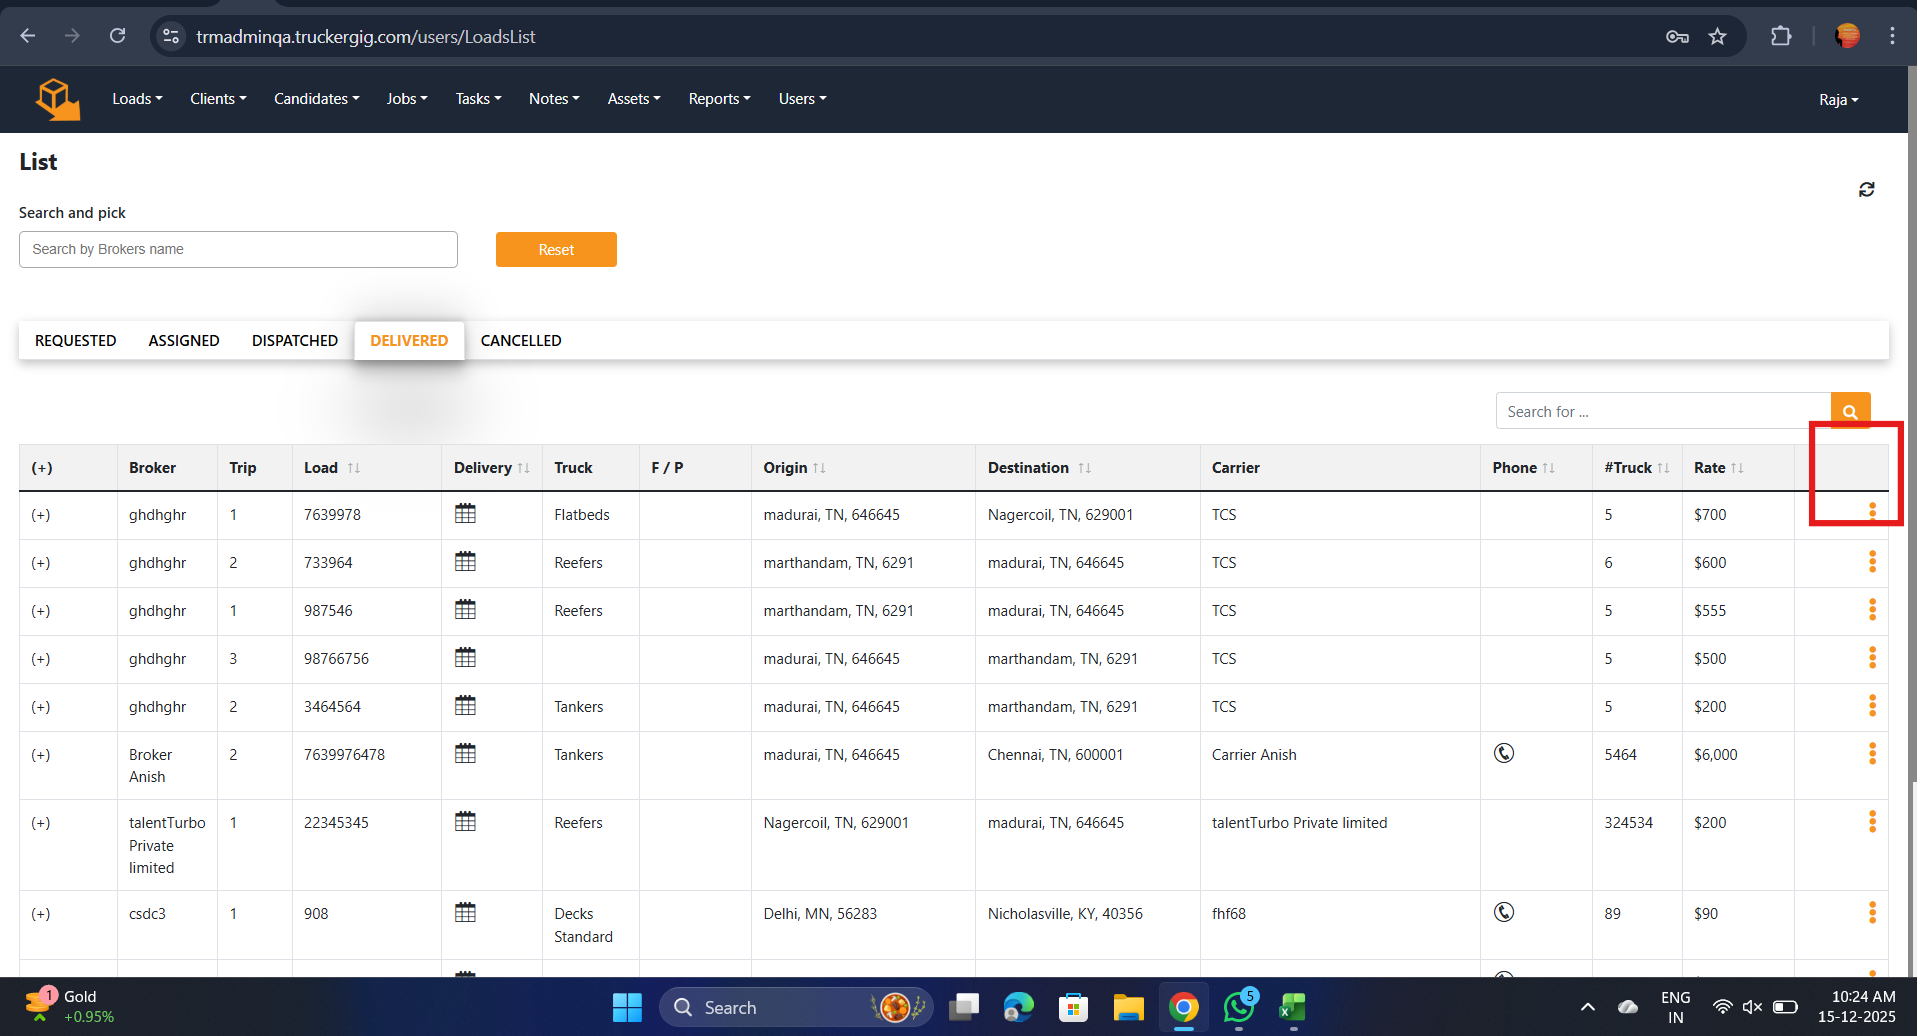Click the Search by Brokers name field
Screen dimensions: 1917x1036
click(238, 250)
